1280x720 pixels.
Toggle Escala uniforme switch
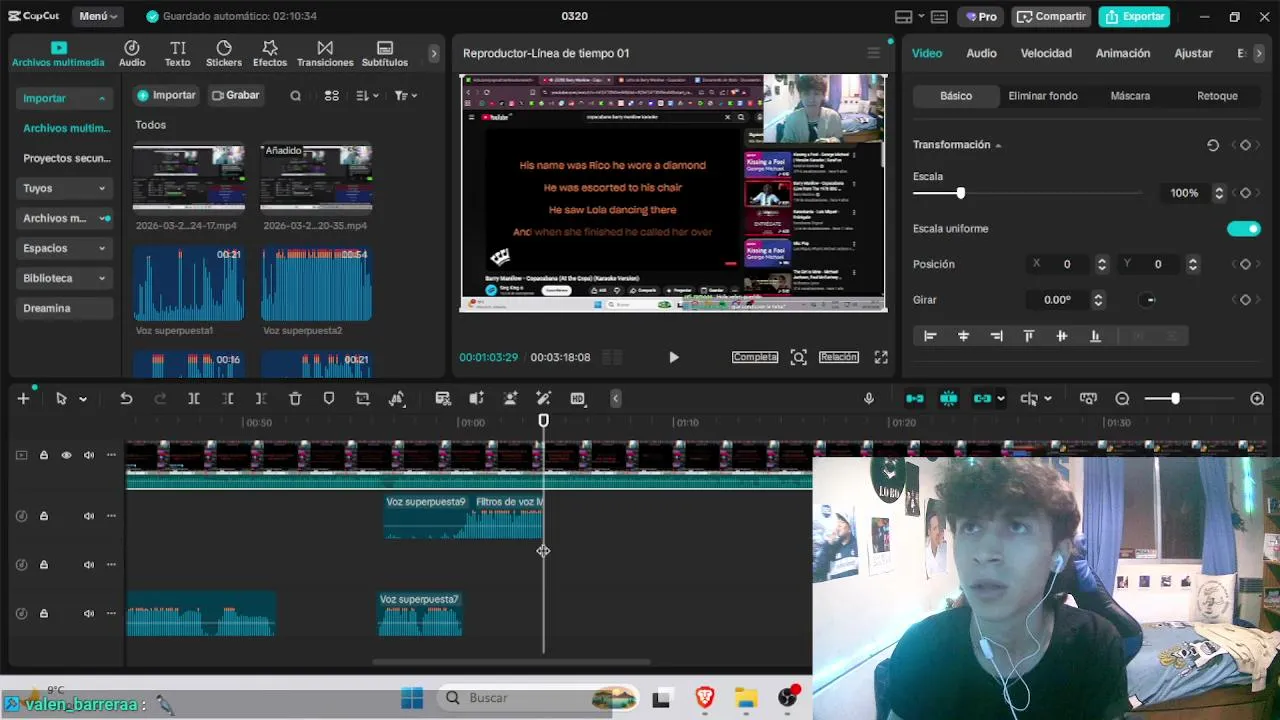coord(1244,229)
